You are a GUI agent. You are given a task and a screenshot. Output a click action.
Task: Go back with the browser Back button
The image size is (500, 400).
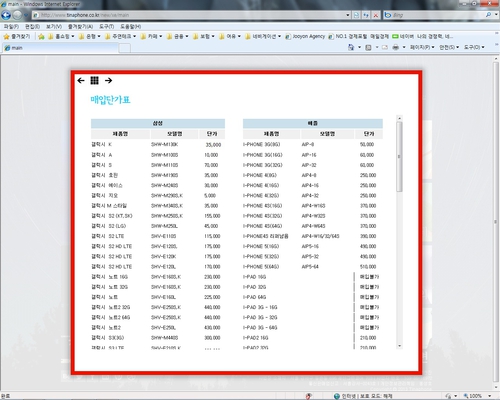pos(6,15)
